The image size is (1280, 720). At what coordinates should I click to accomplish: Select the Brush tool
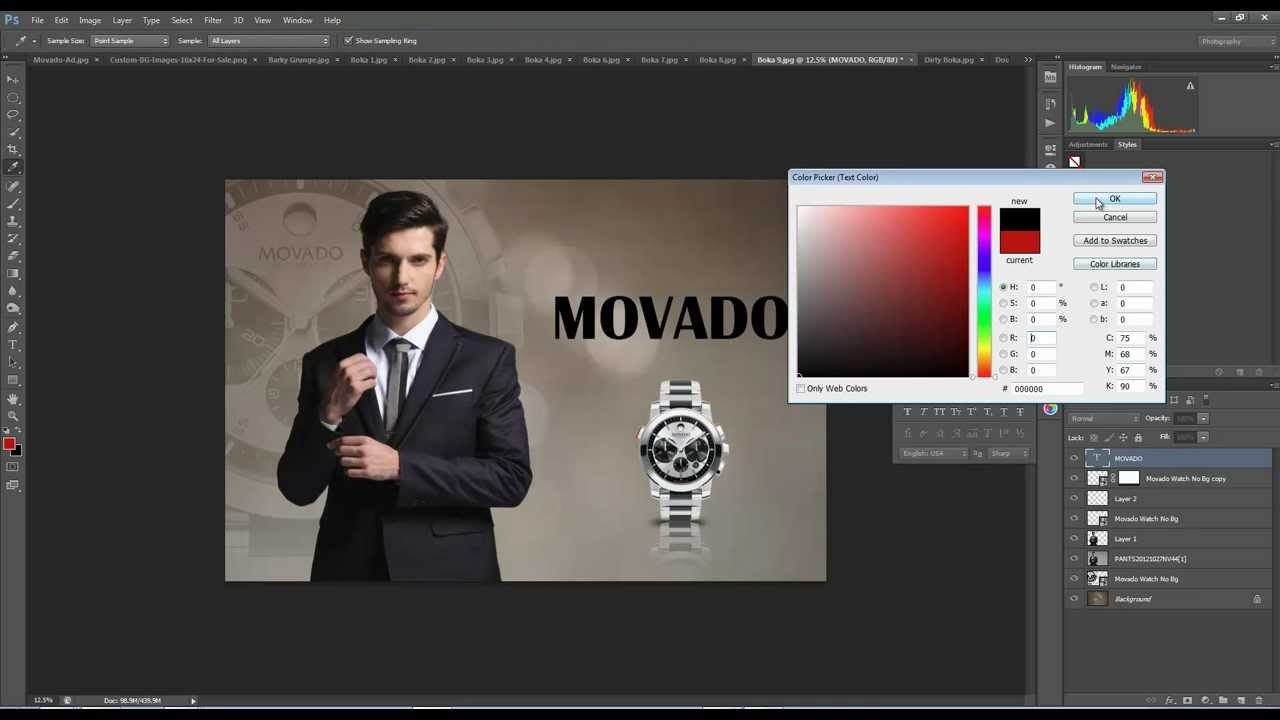pyautogui.click(x=13, y=203)
